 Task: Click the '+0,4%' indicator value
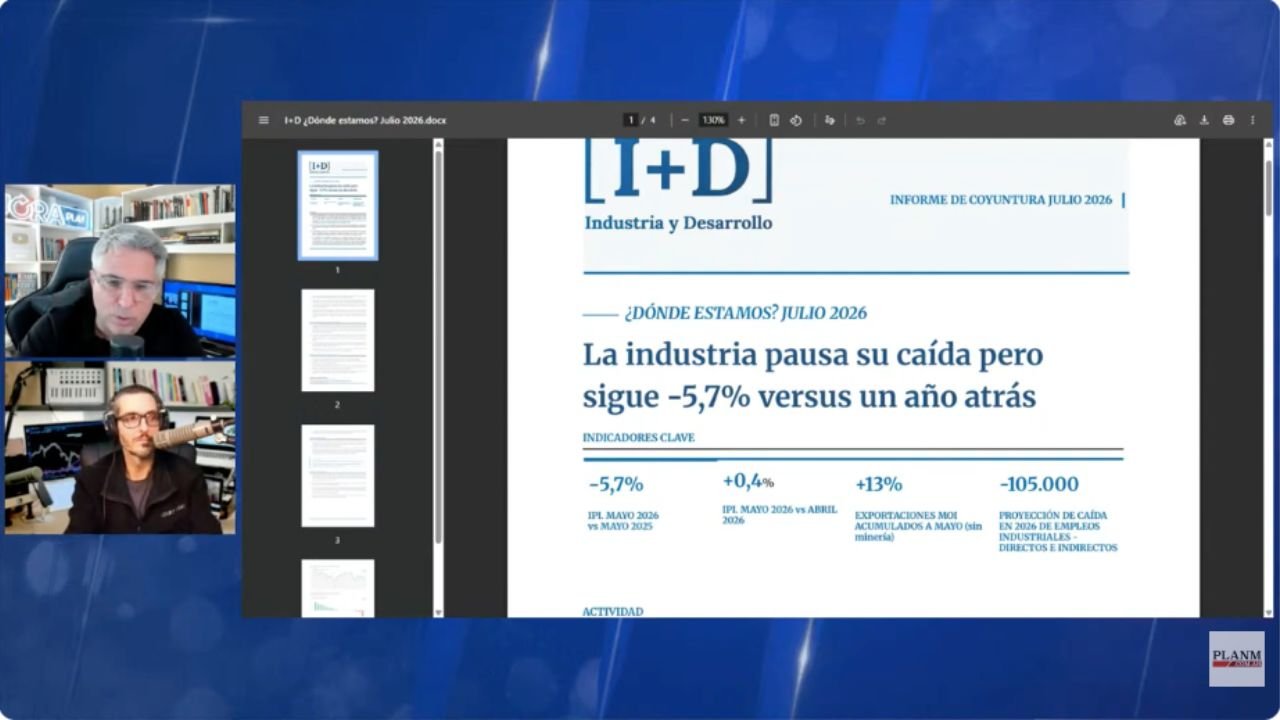coord(748,481)
